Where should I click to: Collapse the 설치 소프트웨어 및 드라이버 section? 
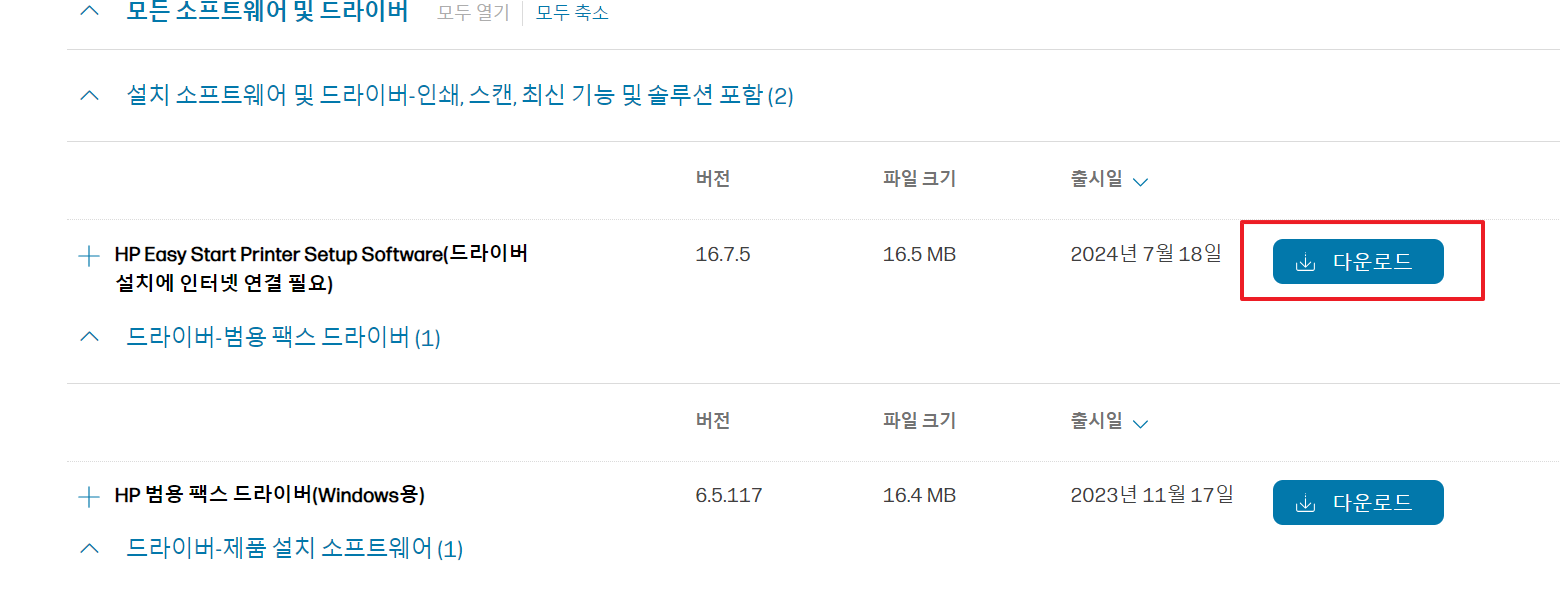click(88, 95)
